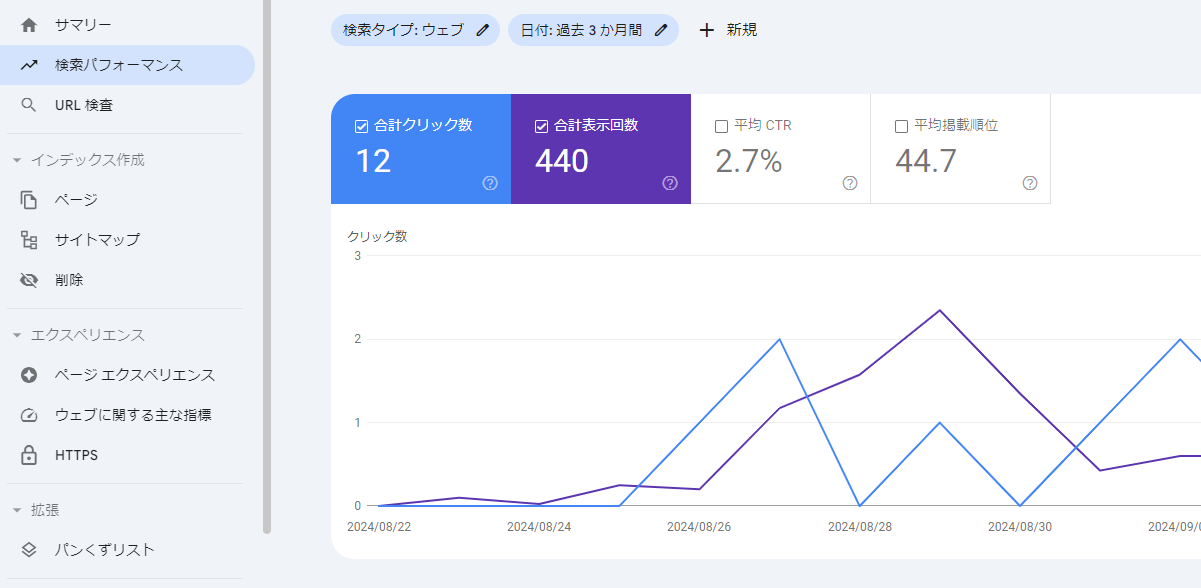
Task: Click the page experience icon
Action: [x=29, y=375]
